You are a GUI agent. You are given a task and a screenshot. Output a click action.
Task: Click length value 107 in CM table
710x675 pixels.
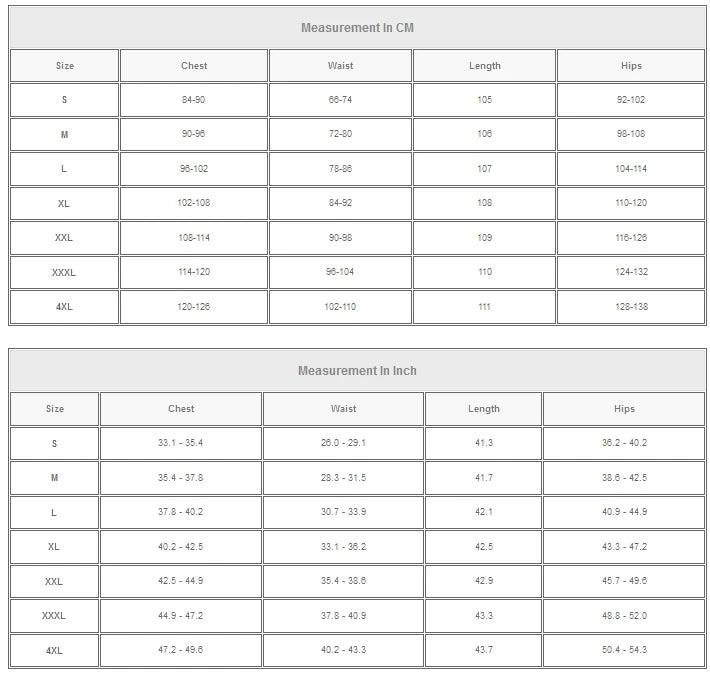484,169
